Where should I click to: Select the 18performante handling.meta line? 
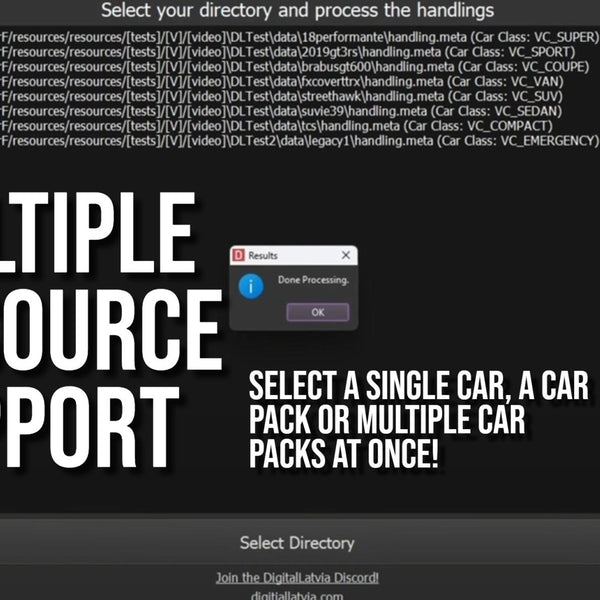point(300,38)
